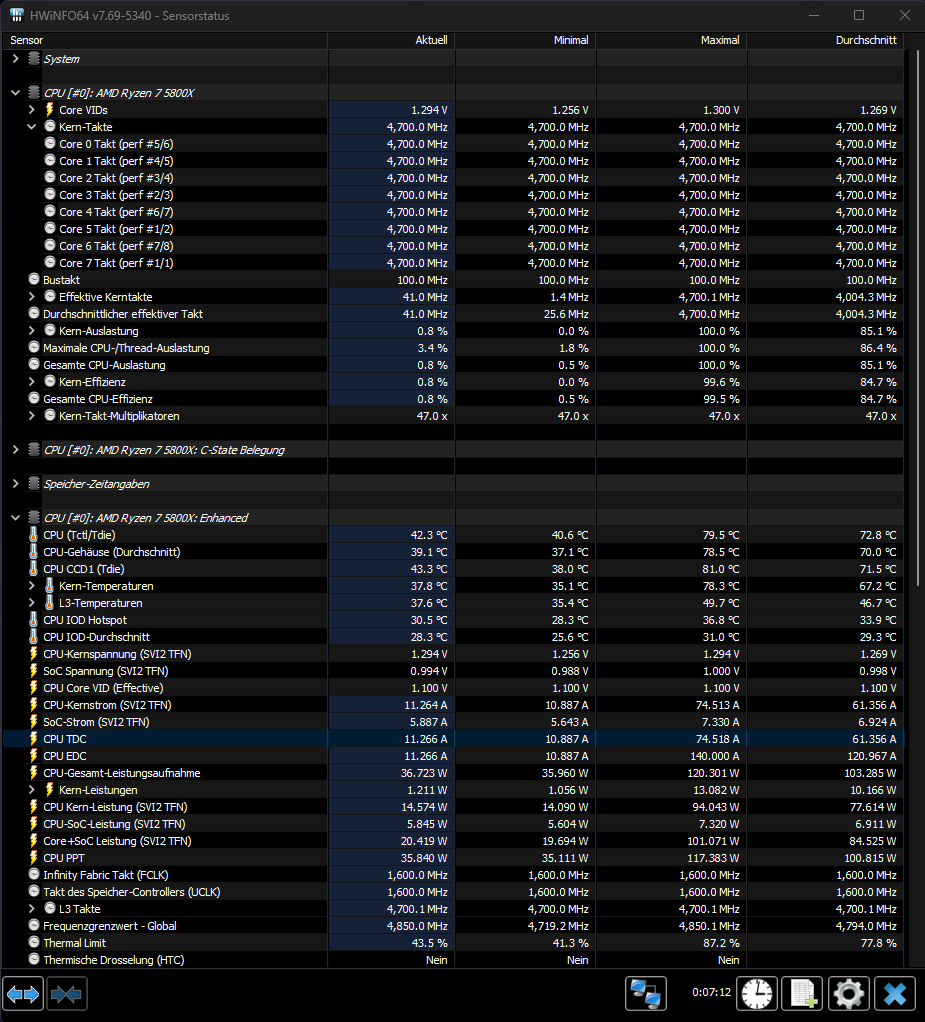This screenshot has height=1022, width=925.
Task: Click the 4,850.0 MHz current Frequenzgrenzwert value
Action: click(417, 926)
